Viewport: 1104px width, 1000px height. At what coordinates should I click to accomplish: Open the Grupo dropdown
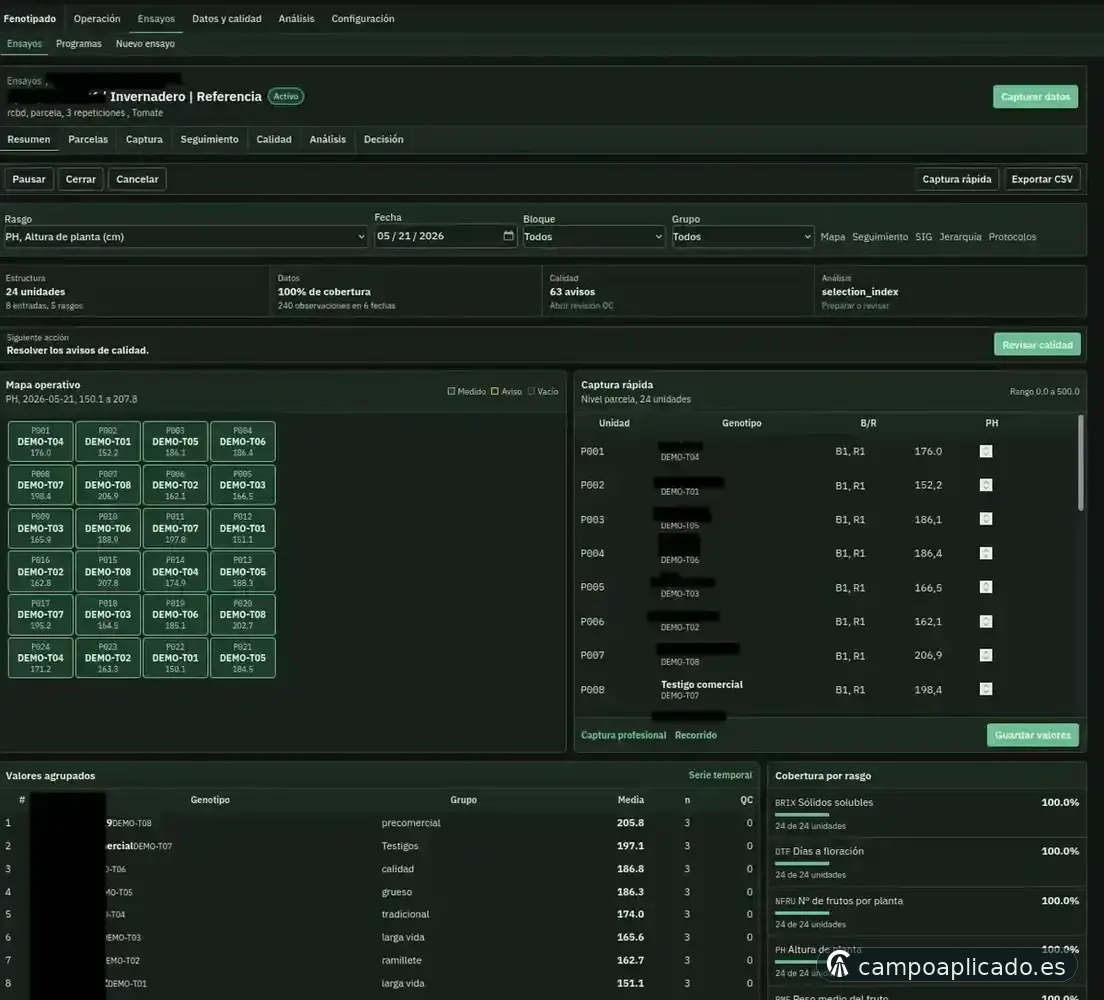click(x=742, y=237)
